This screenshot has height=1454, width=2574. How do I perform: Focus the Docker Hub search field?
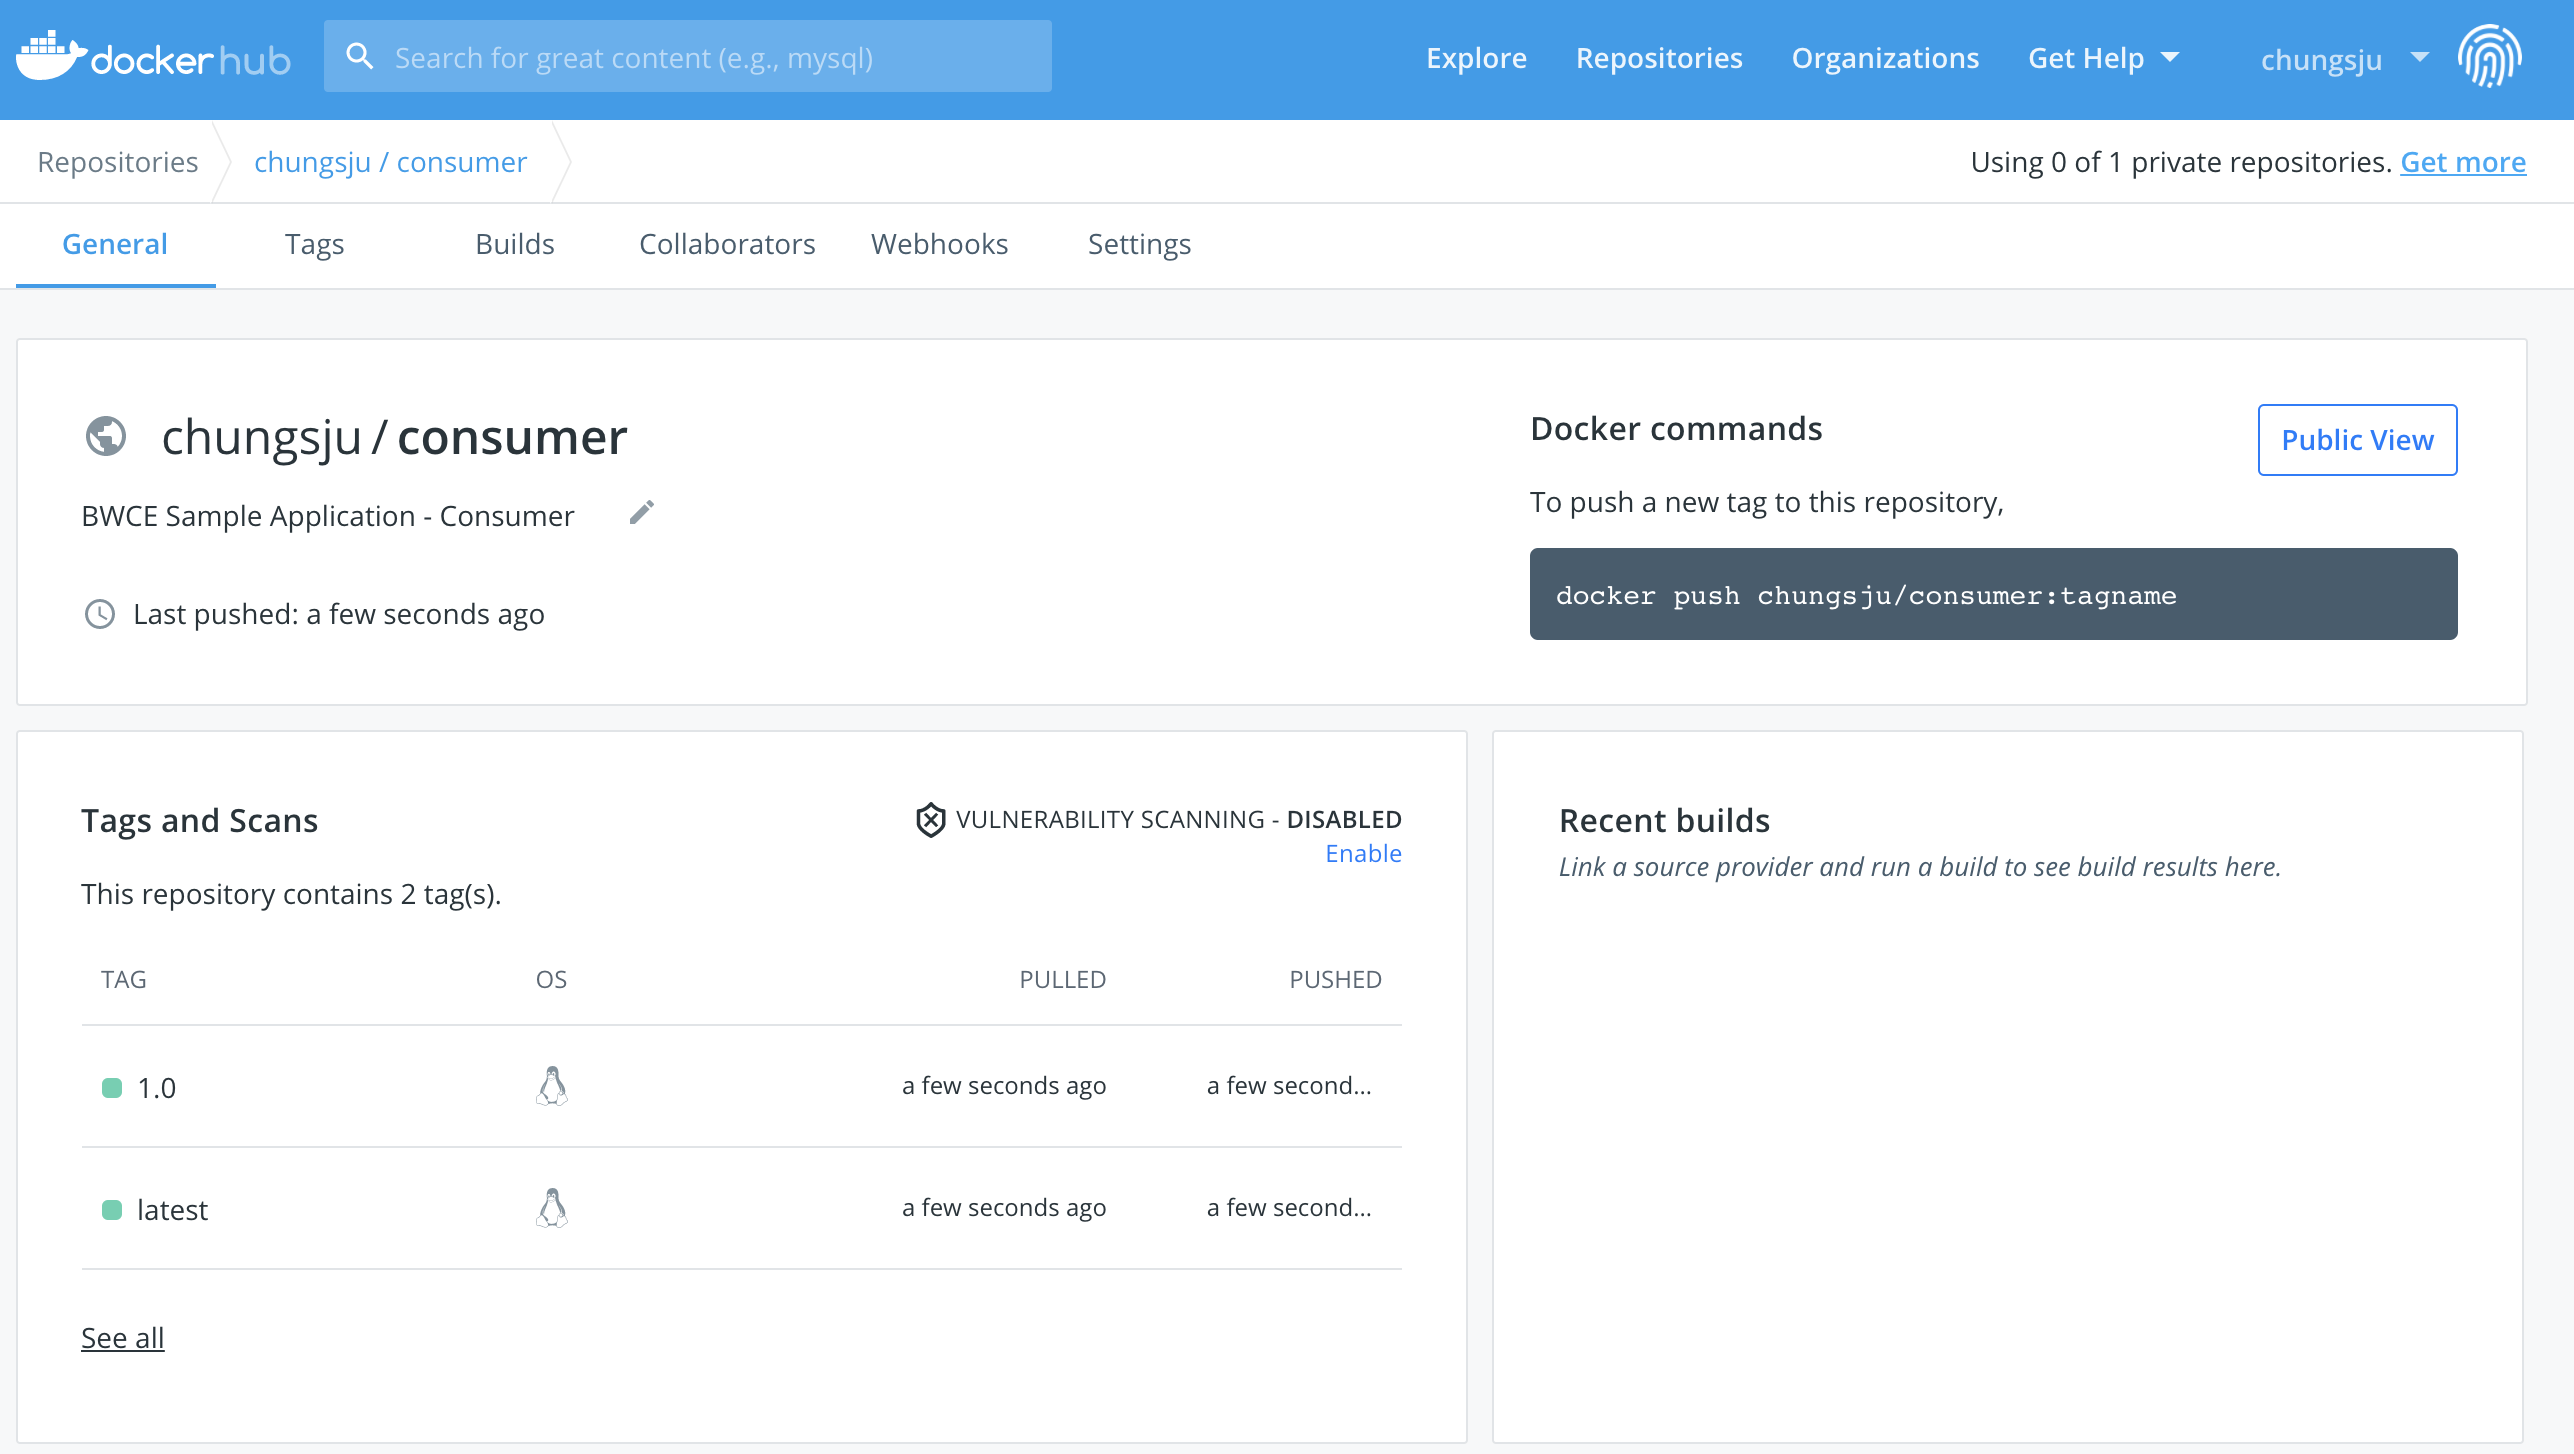(688, 57)
